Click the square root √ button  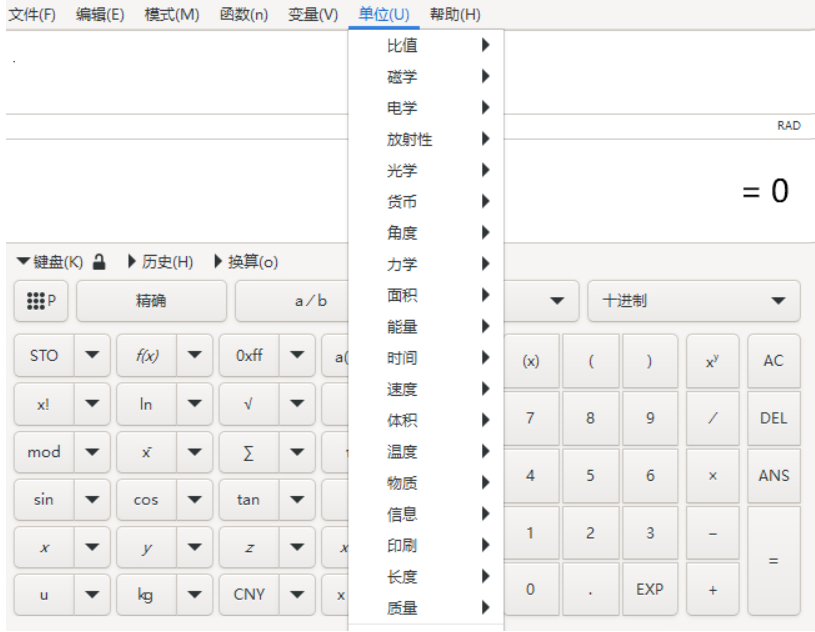tap(249, 404)
